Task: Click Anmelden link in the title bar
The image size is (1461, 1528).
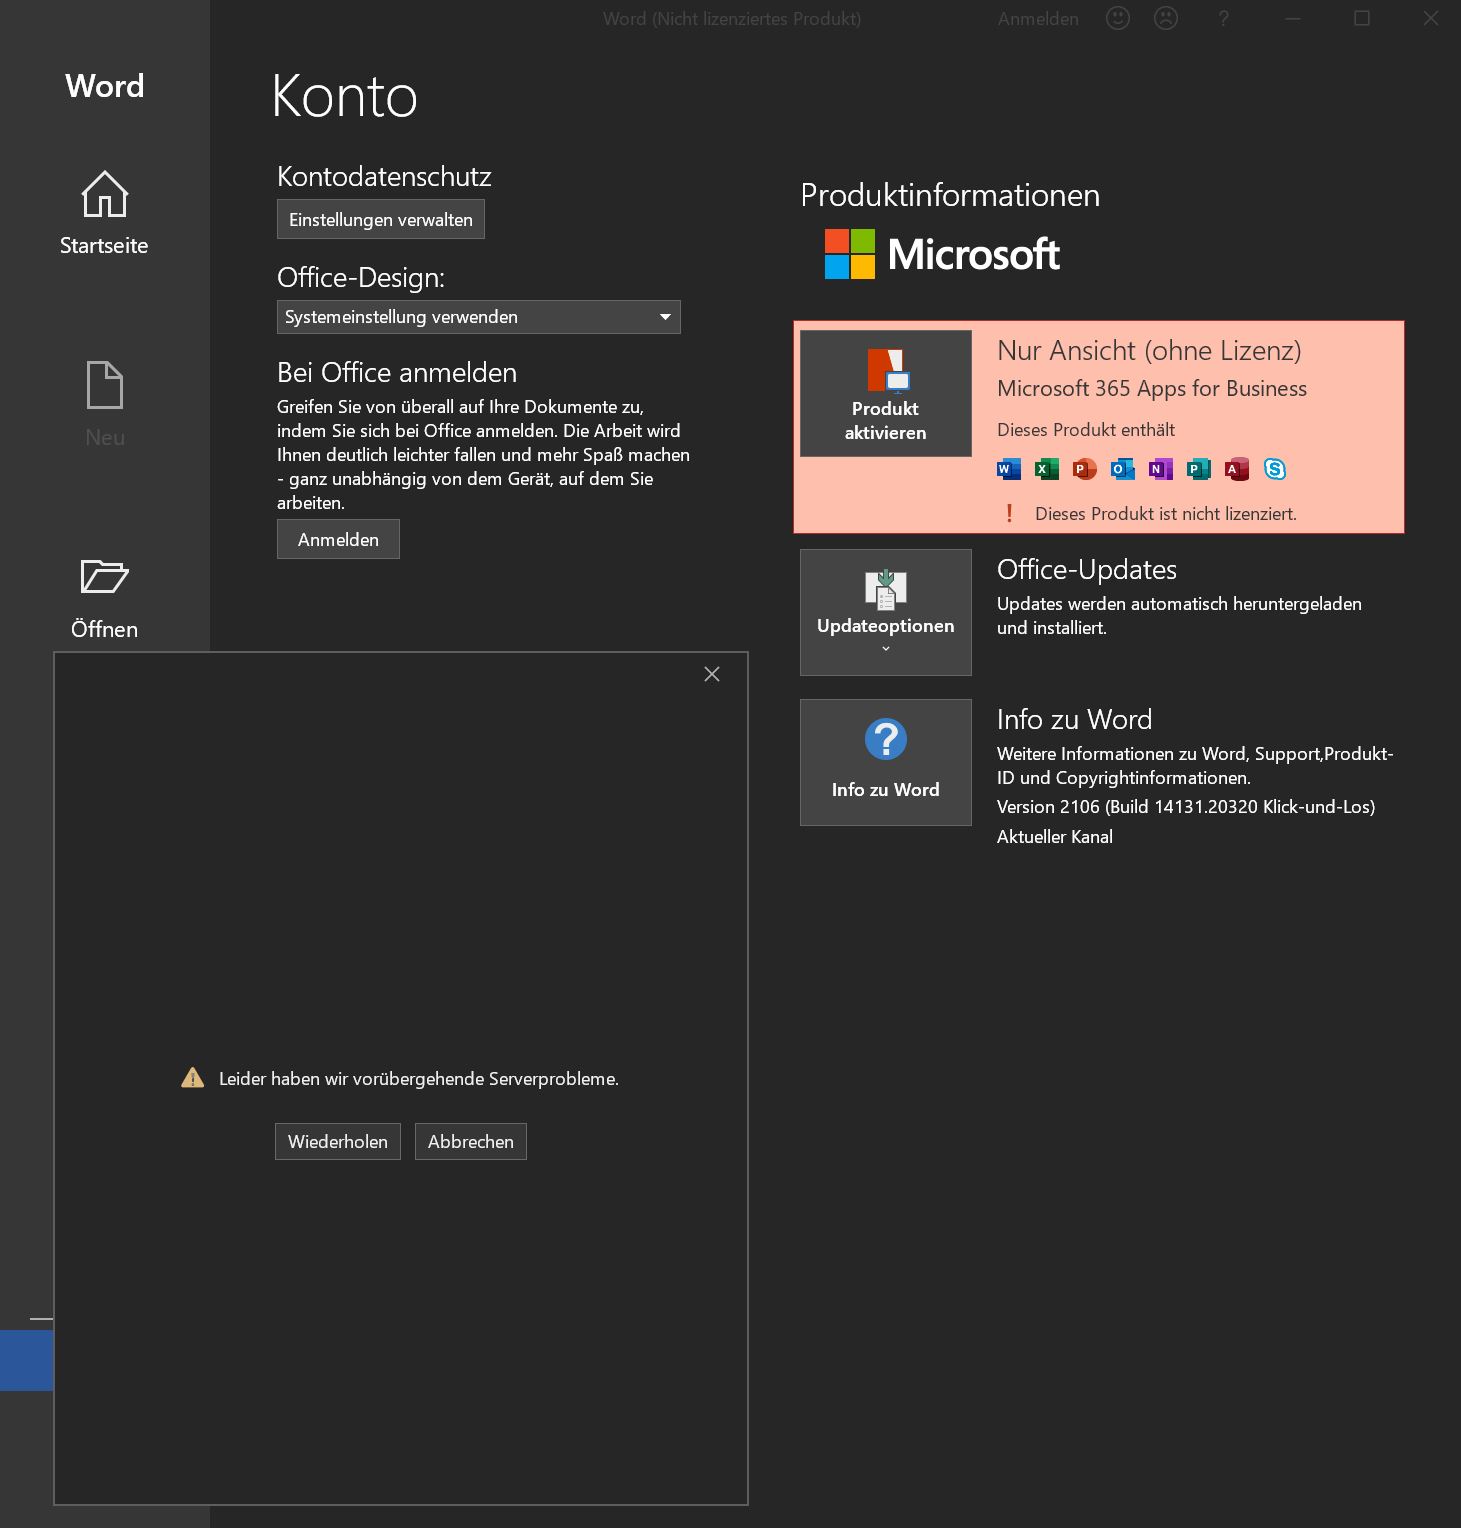Action: (1038, 19)
